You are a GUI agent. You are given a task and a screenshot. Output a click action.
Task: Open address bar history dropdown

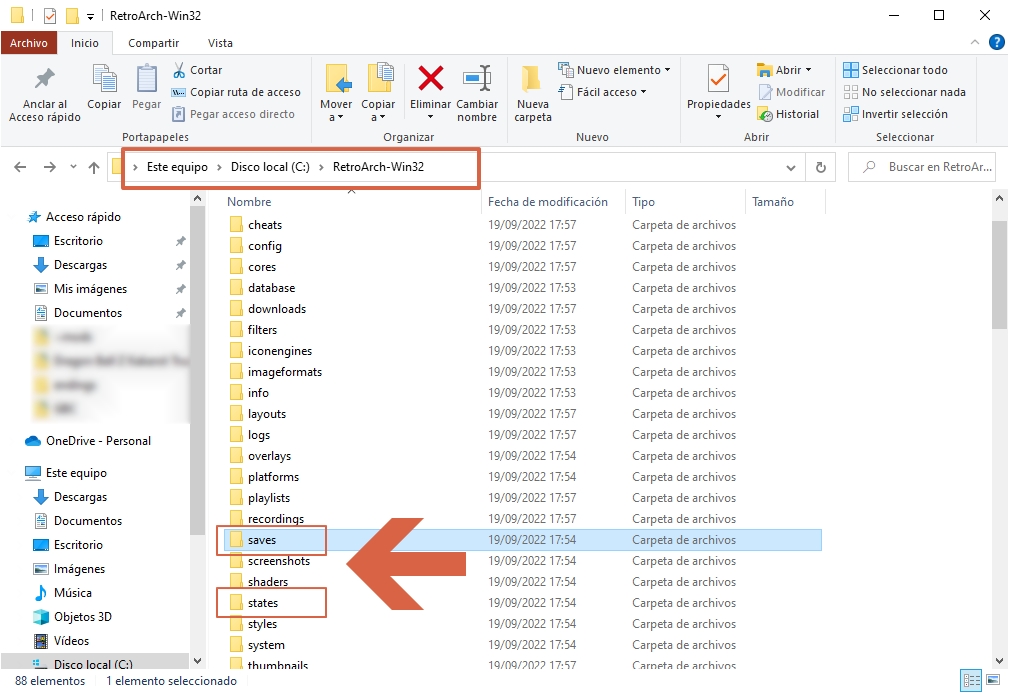click(x=791, y=168)
